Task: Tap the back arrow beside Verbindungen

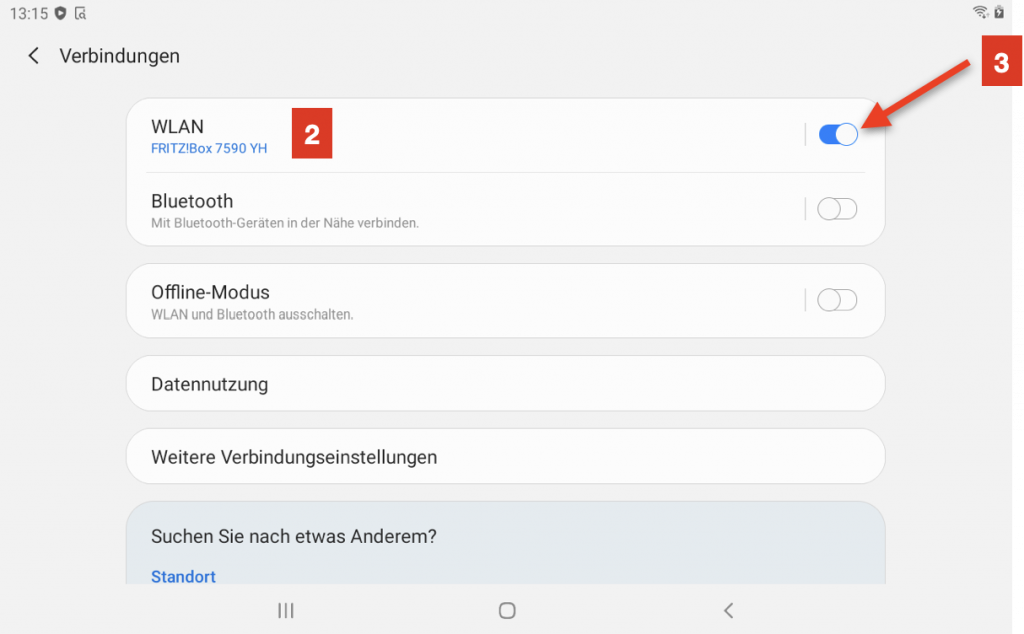Action: pyautogui.click(x=34, y=56)
